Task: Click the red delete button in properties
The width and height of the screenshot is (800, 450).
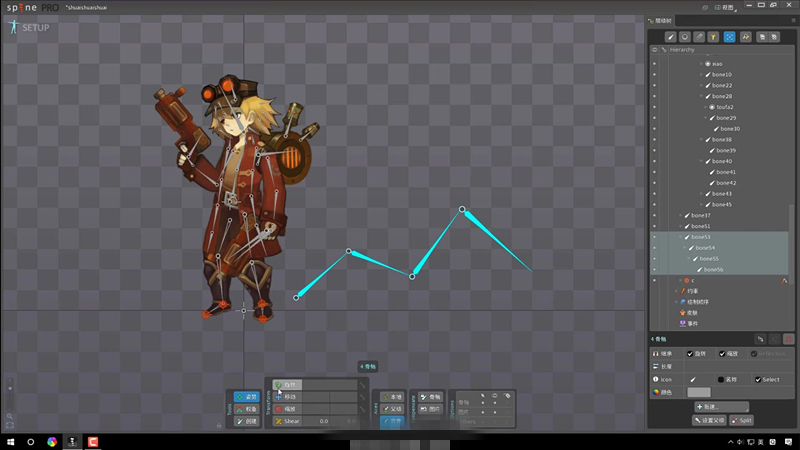Action: (788, 339)
